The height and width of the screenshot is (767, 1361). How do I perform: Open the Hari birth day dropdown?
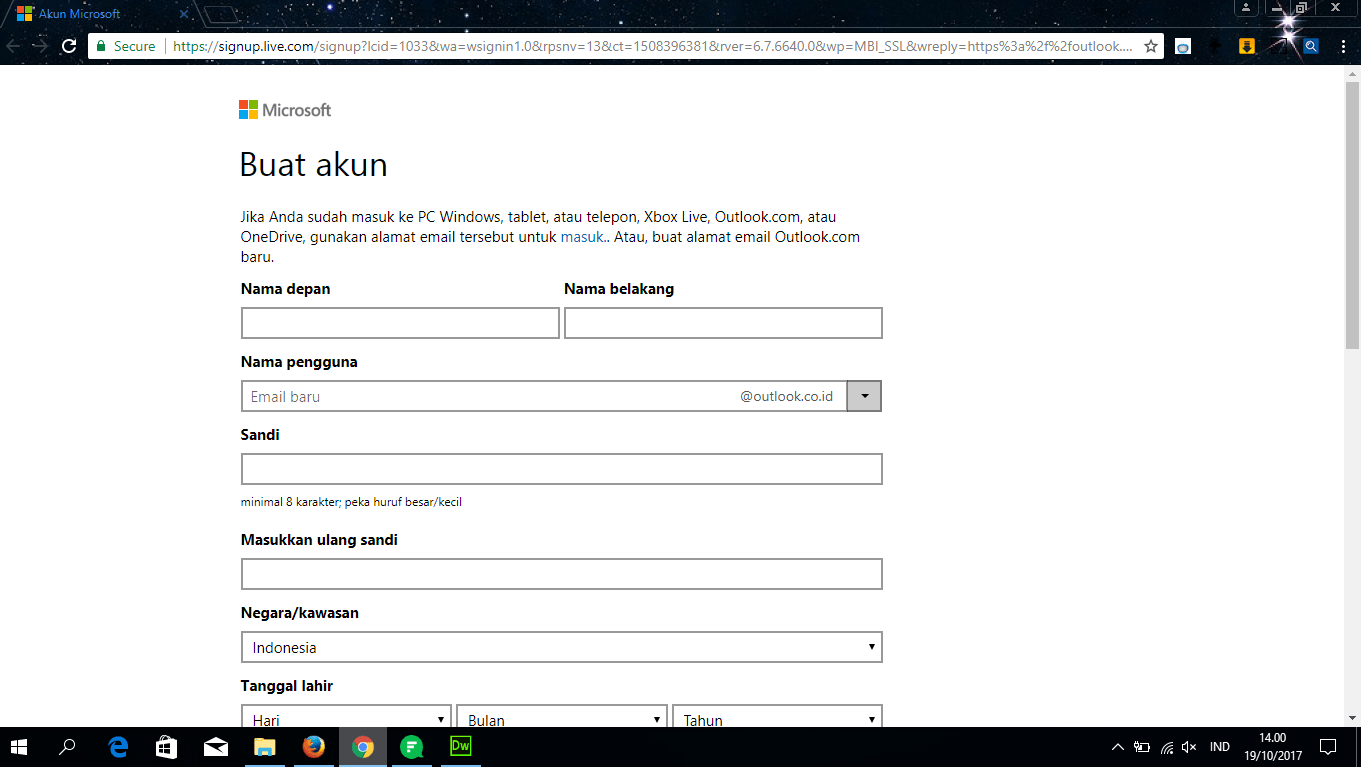click(x=346, y=716)
